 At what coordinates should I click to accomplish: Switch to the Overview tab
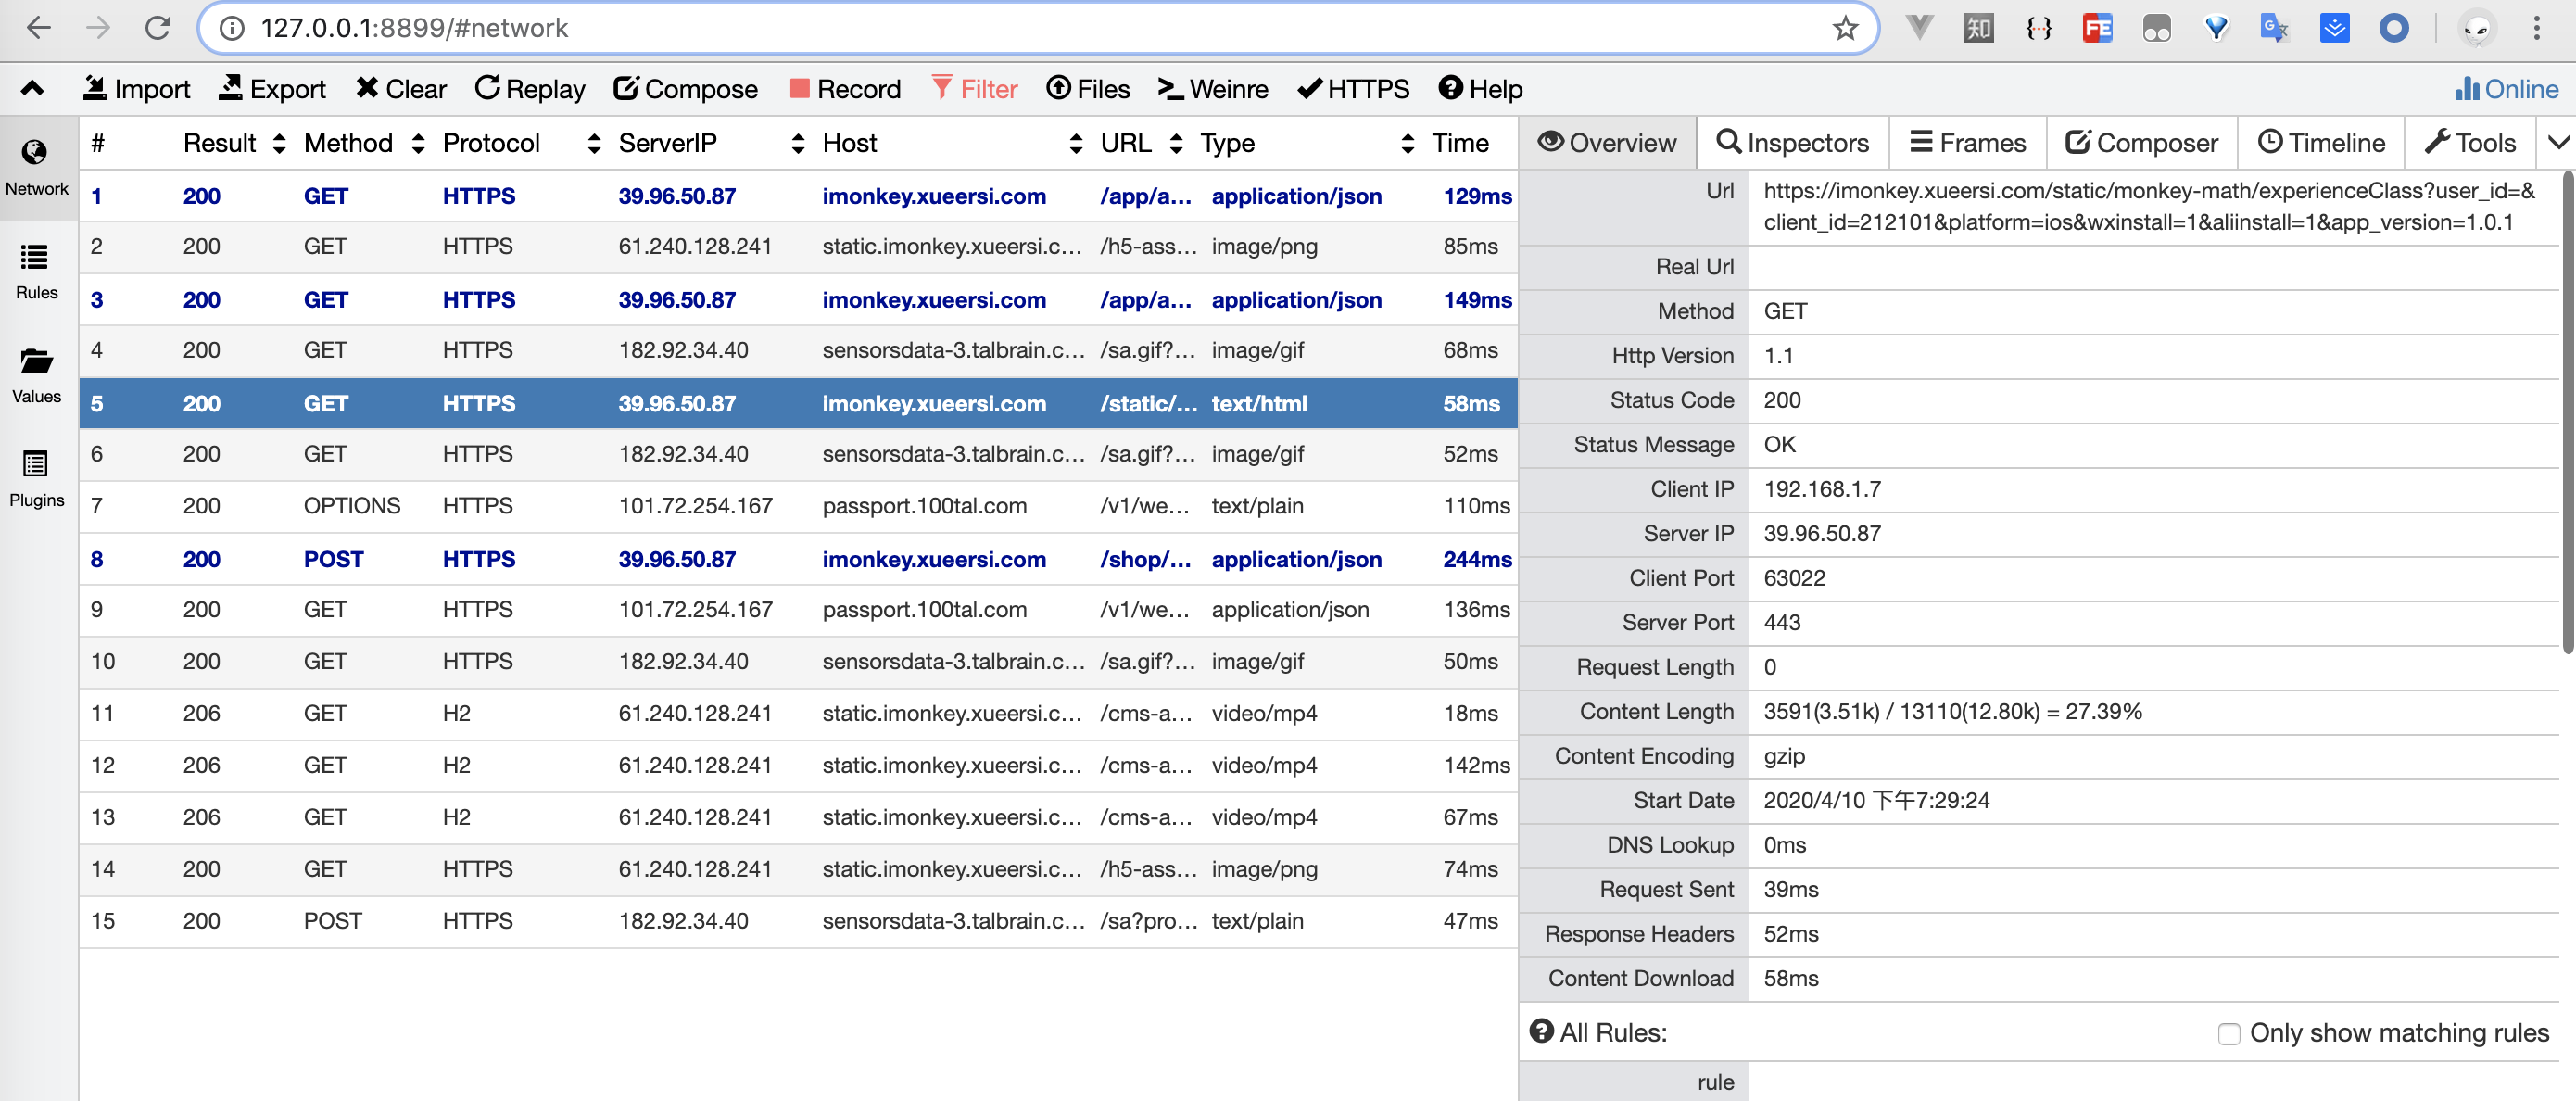click(x=1607, y=143)
